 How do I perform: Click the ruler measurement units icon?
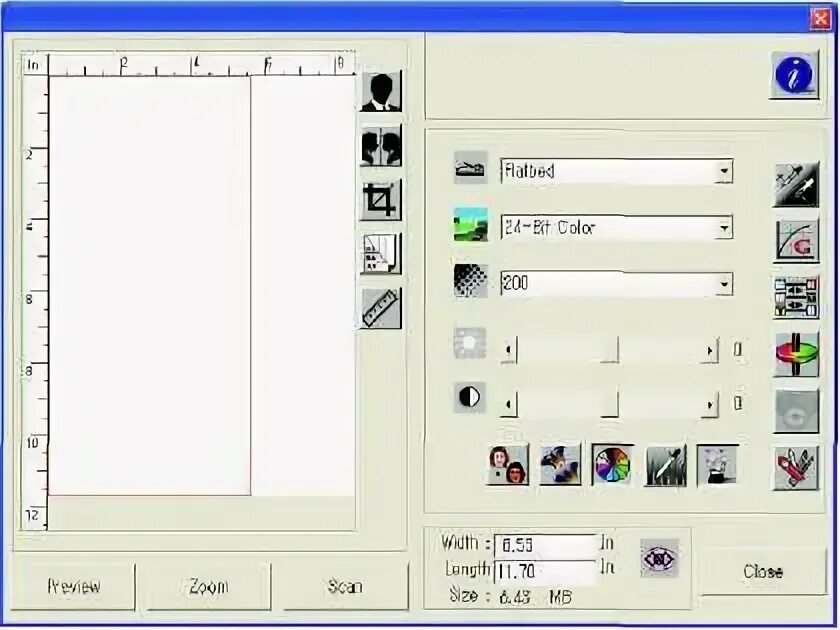click(381, 309)
